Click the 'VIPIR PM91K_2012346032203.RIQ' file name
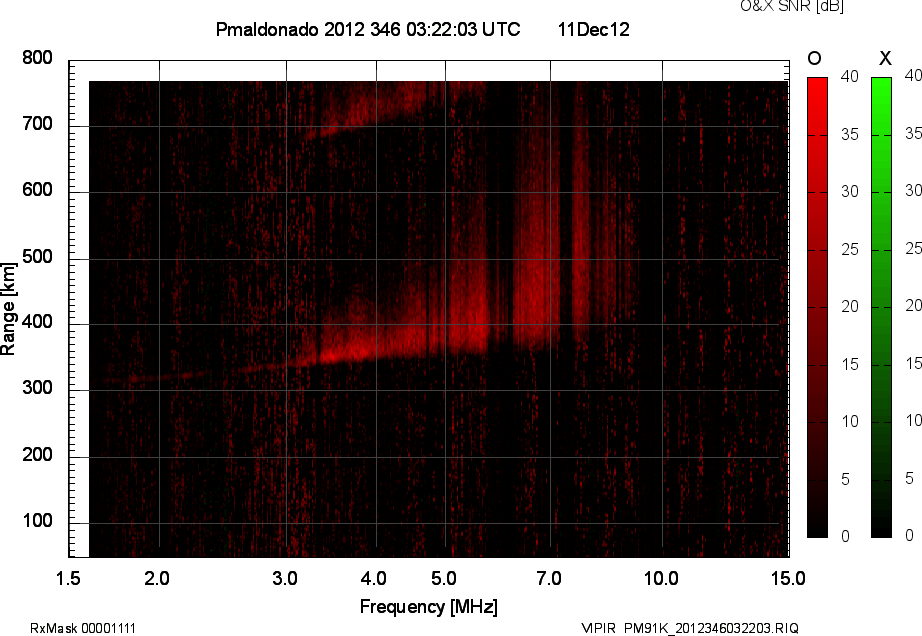 click(x=690, y=628)
